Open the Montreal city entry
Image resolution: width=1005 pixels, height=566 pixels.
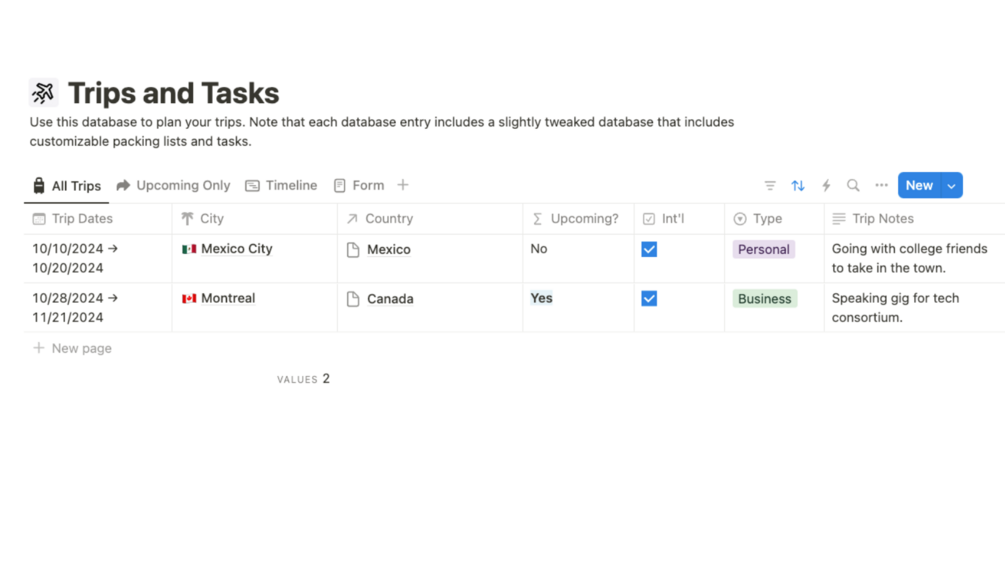point(228,298)
